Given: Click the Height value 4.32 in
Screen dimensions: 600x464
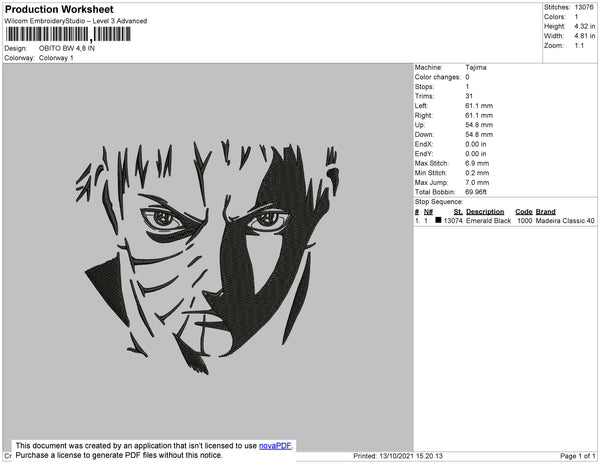Looking at the screenshot, I should [585, 26].
